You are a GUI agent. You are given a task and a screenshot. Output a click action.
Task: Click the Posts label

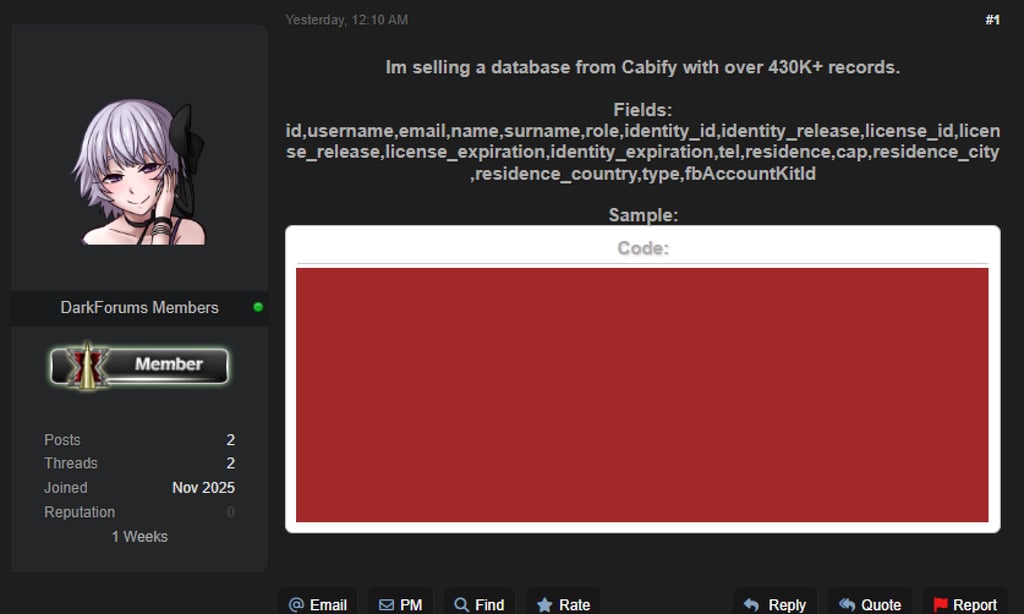62,440
